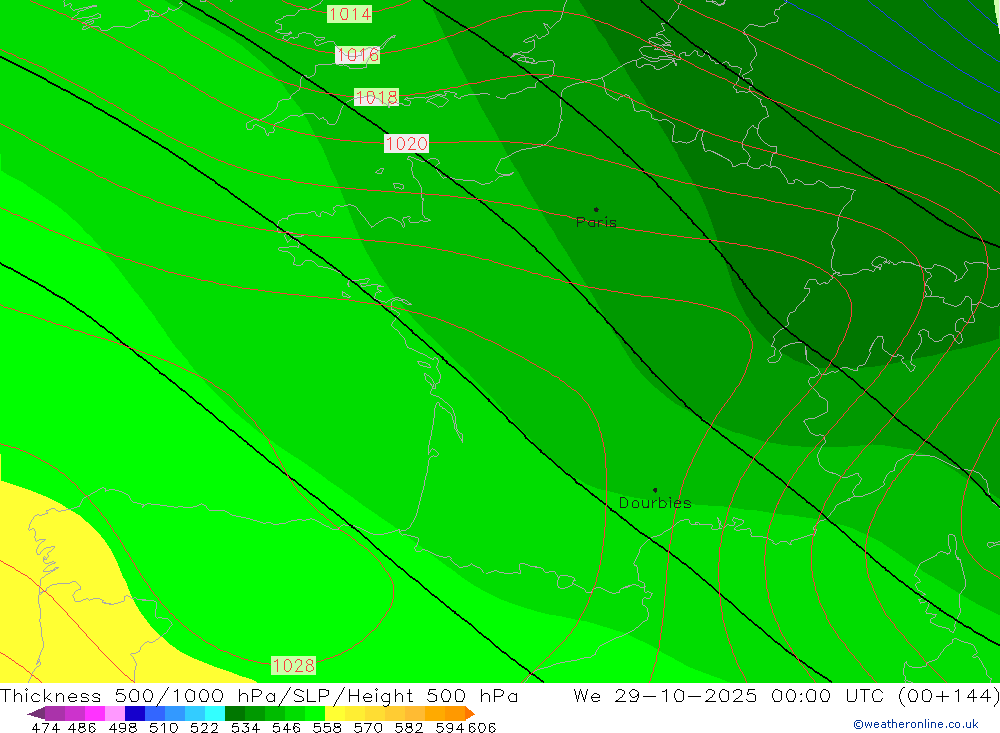This screenshot has height=733, width=1000.
Task: Select the Paris city label
Action: tap(596, 222)
